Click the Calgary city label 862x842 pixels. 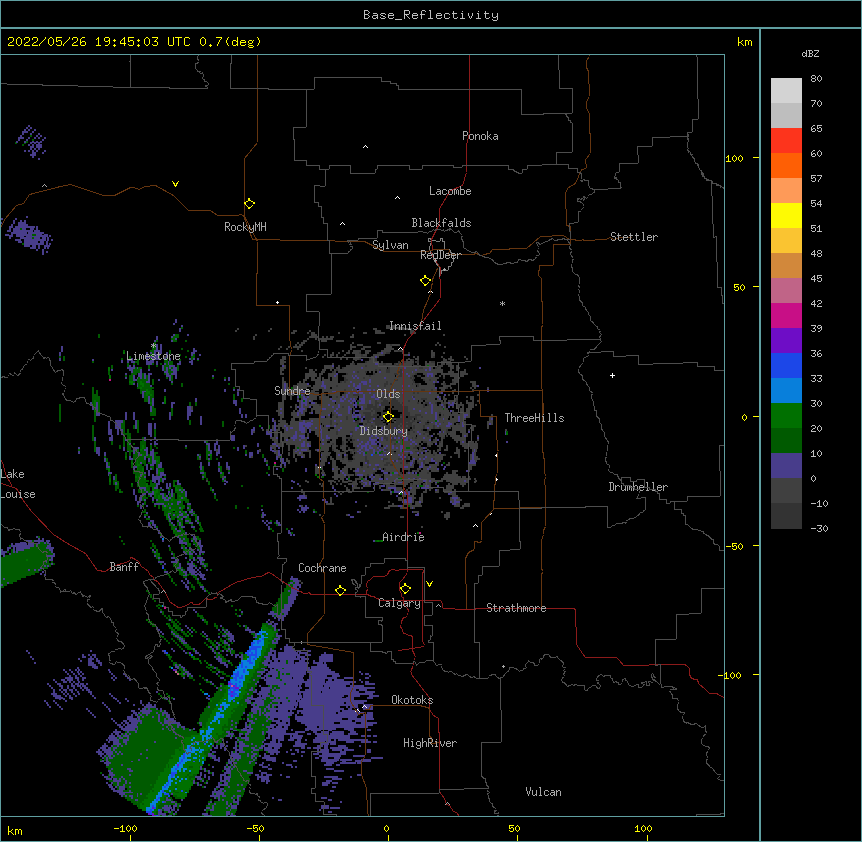click(x=399, y=603)
